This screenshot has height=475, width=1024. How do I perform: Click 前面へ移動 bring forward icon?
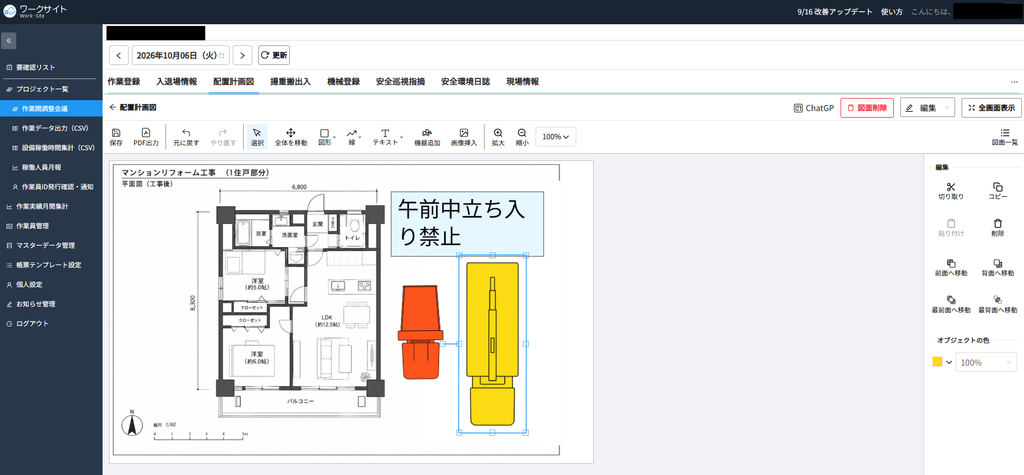[x=951, y=267]
